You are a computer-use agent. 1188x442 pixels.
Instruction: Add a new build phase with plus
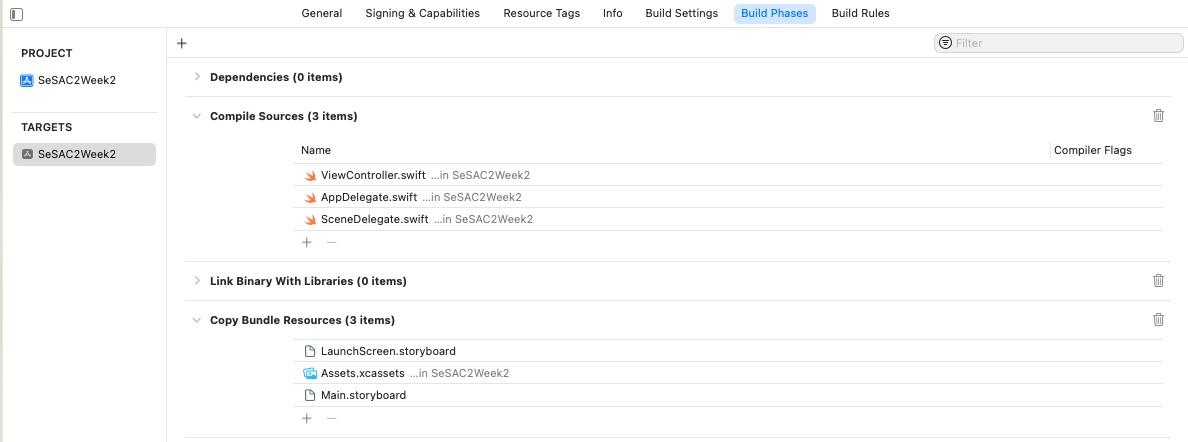182,43
